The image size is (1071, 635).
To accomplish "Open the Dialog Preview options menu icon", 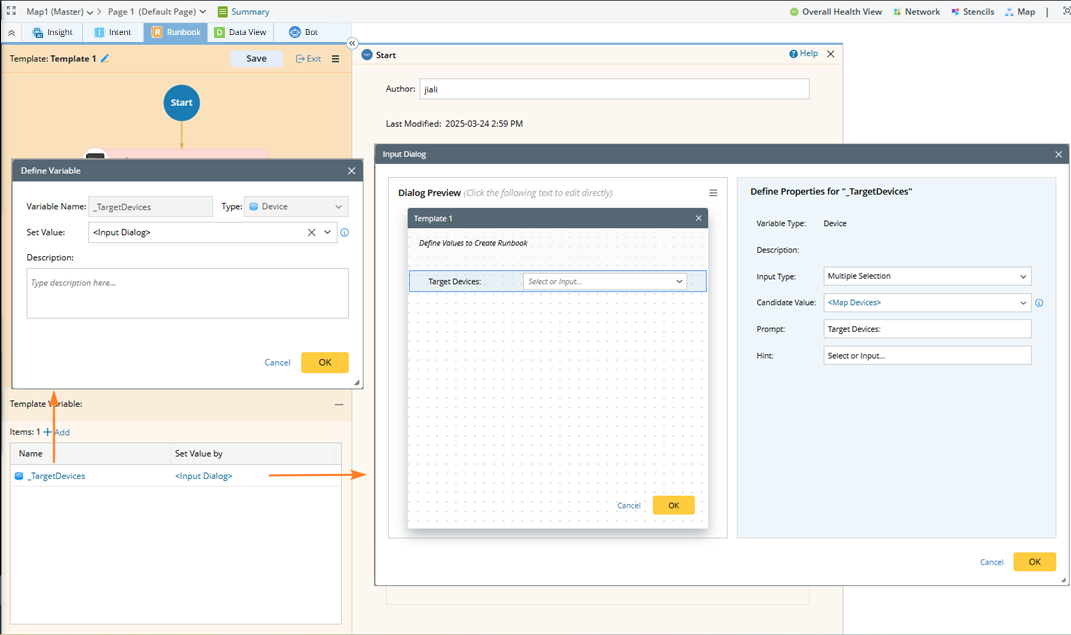I will [x=713, y=193].
